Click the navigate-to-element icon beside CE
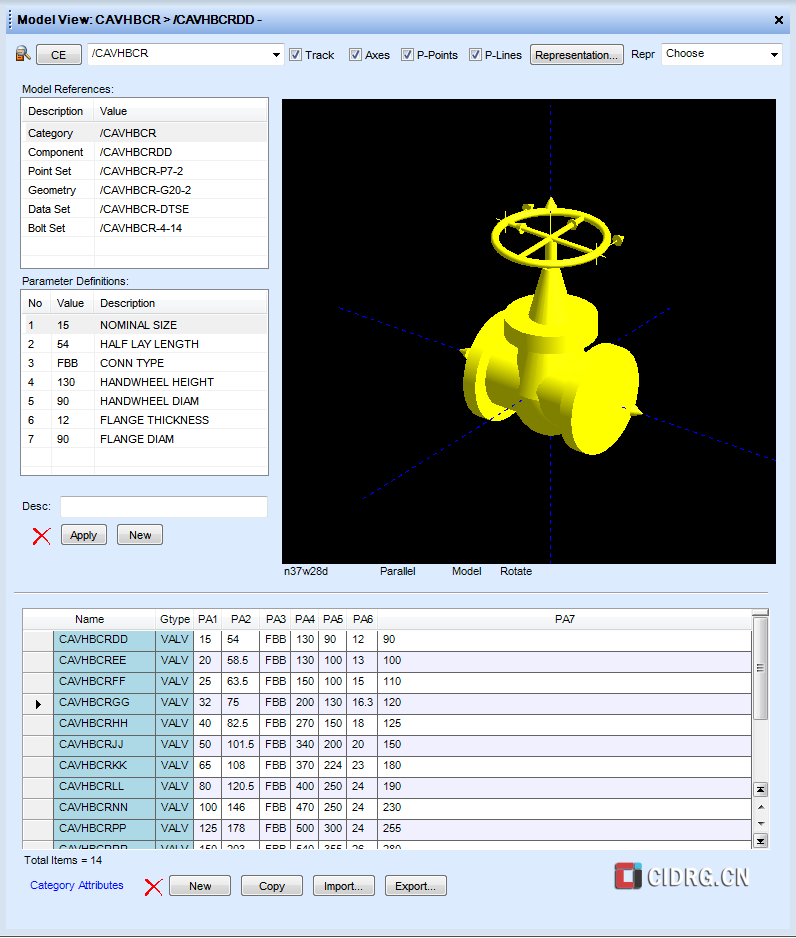Viewport: 796px width, 938px height. [23, 54]
